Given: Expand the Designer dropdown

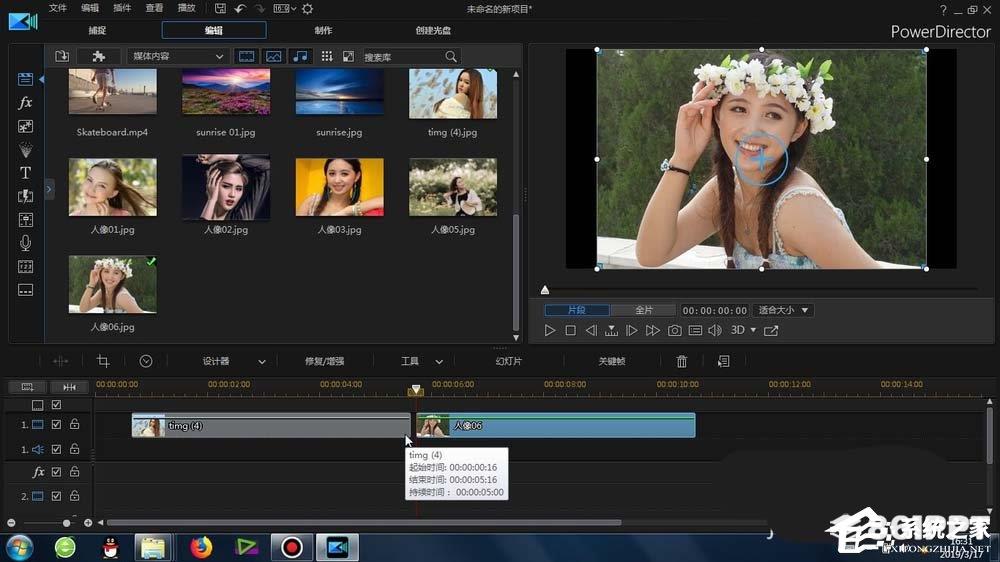Looking at the screenshot, I should pyautogui.click(x=261, y=362).
